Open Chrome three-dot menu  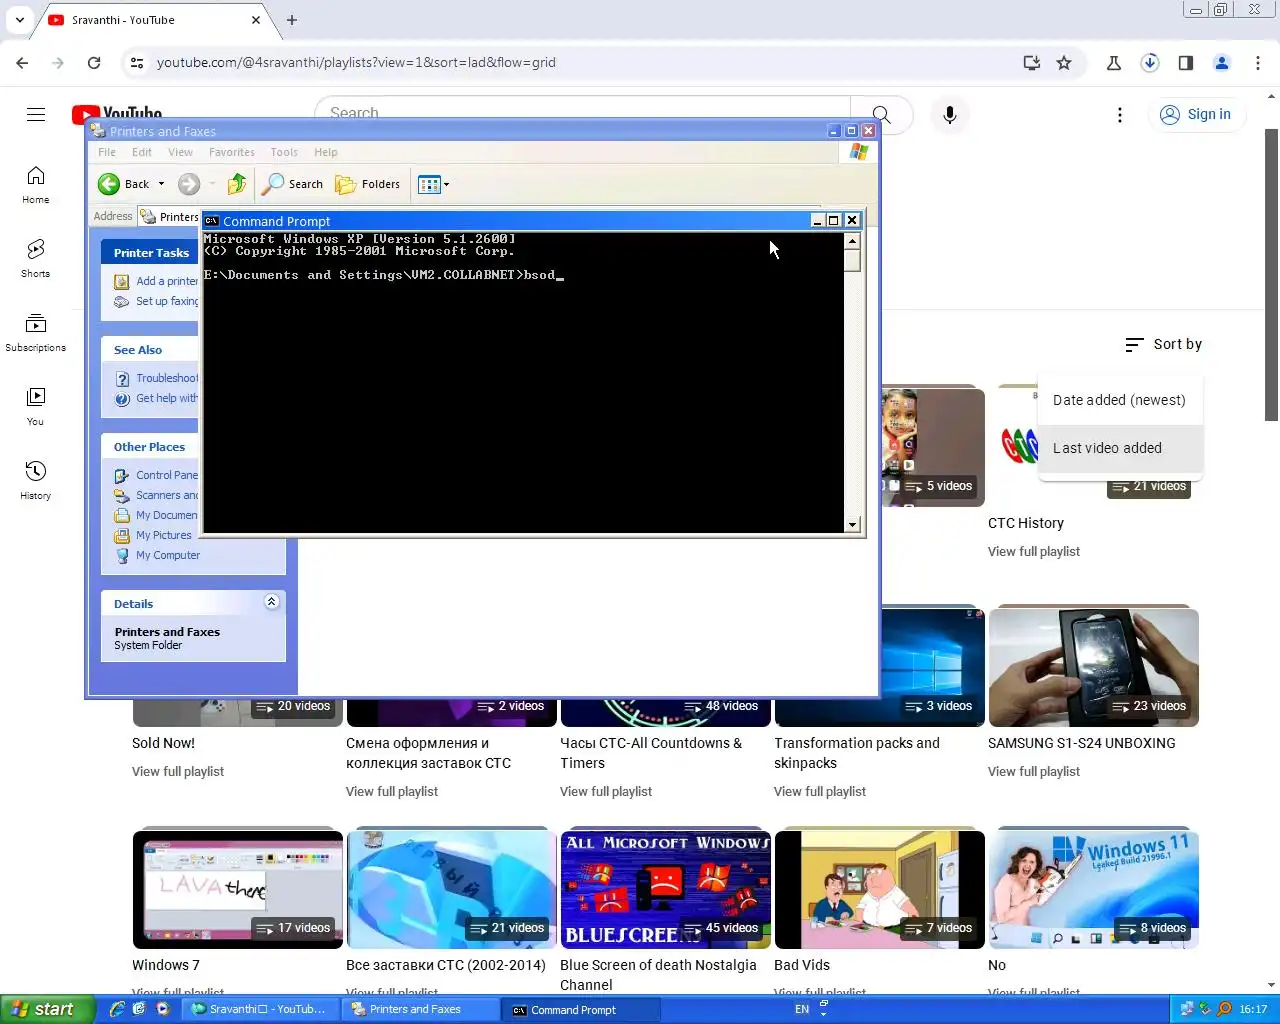click(1258, 63)
